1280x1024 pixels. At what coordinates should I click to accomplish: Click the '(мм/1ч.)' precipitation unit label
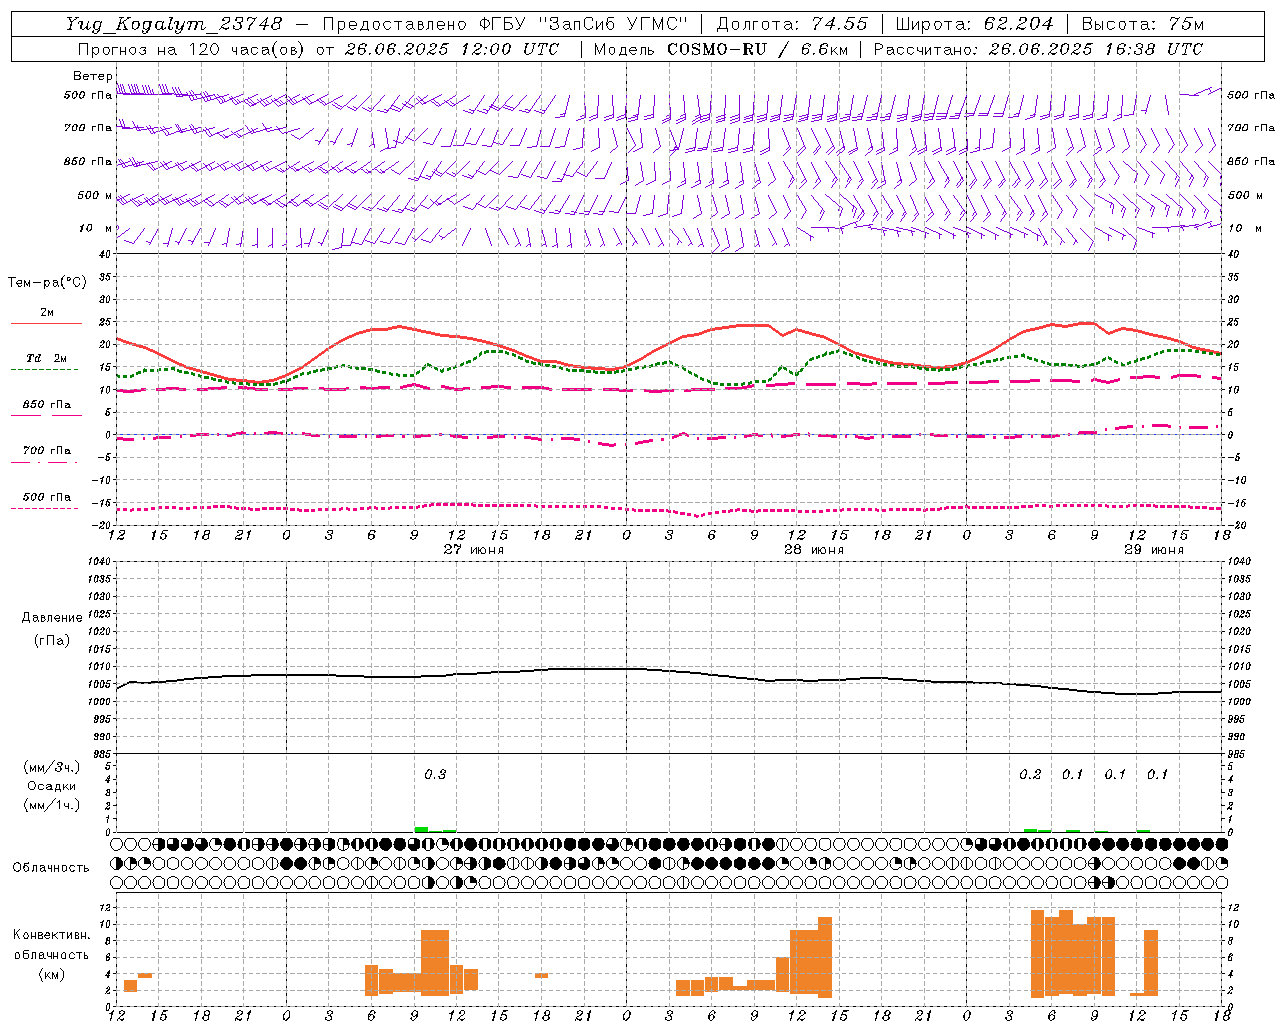click(x=52, y=805)
